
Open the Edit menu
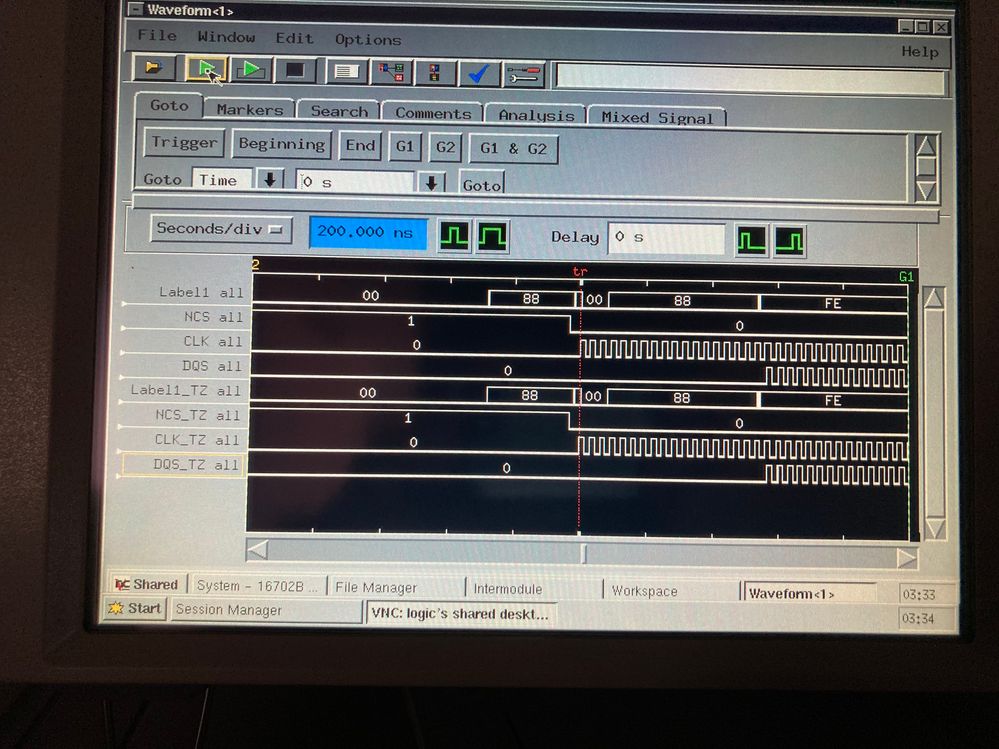coord(294,38)
